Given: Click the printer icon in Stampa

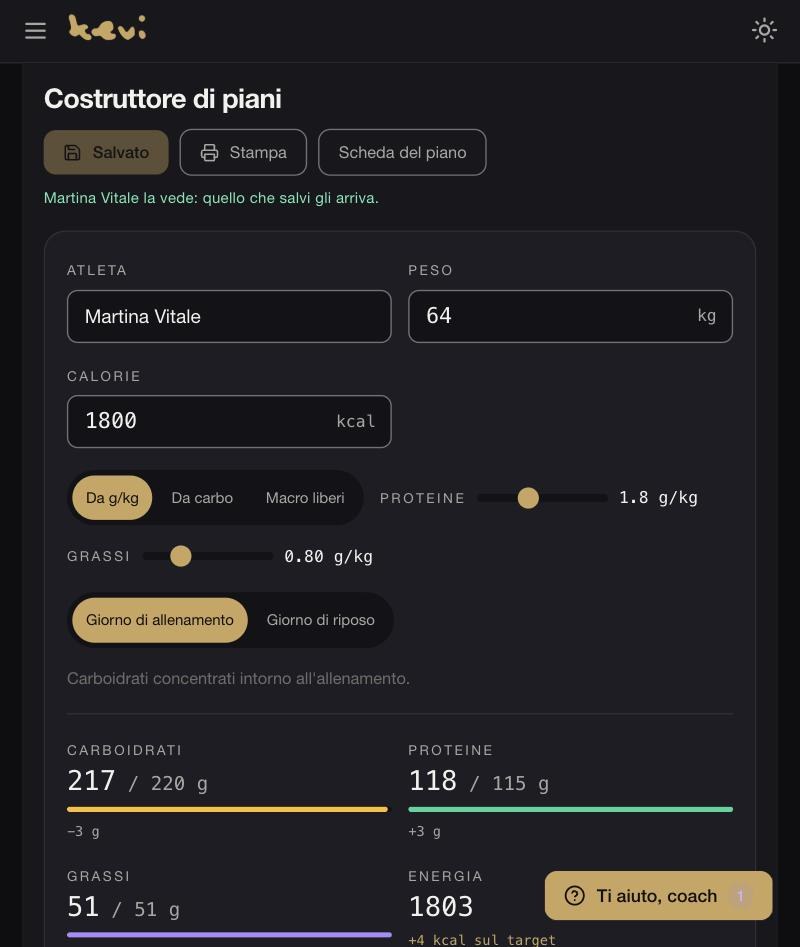Looking at the screenshot, I should point(210,153).
